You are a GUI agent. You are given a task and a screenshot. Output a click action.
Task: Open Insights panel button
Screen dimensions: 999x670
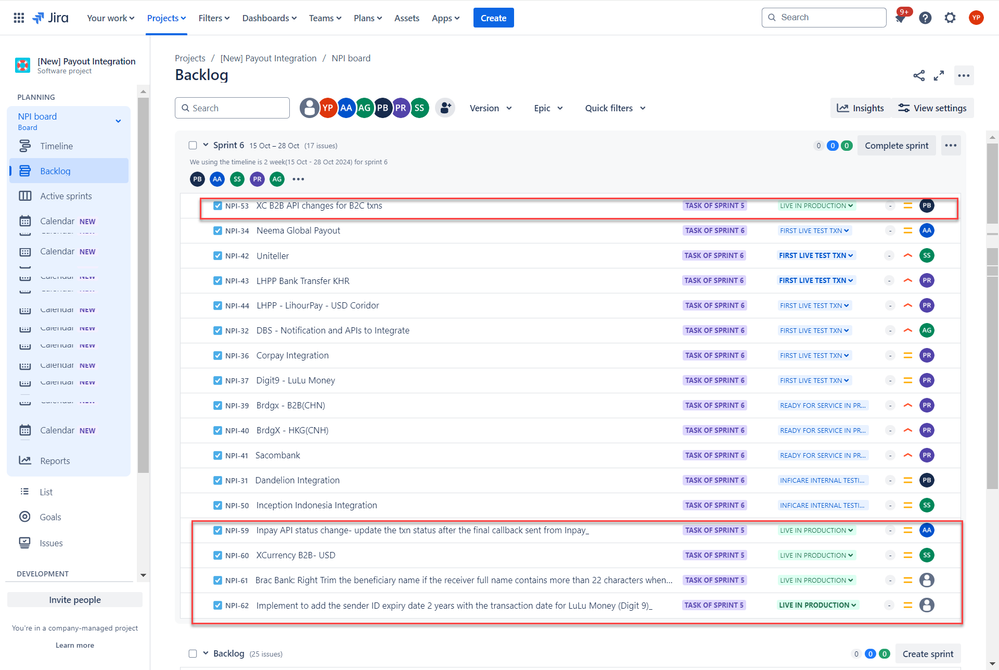[x=860, y=108]
